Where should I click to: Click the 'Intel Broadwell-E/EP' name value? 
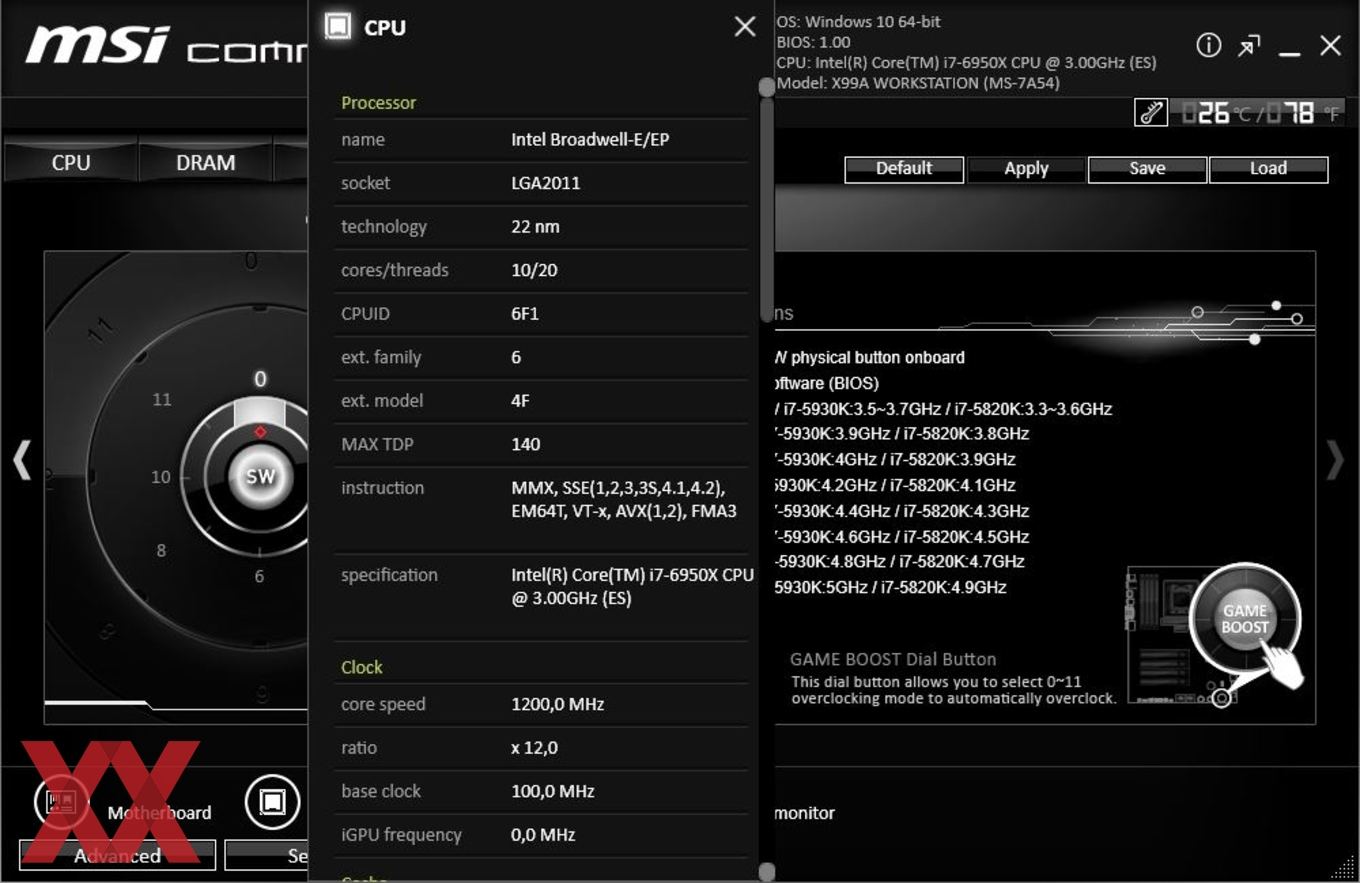click(590, 139)
